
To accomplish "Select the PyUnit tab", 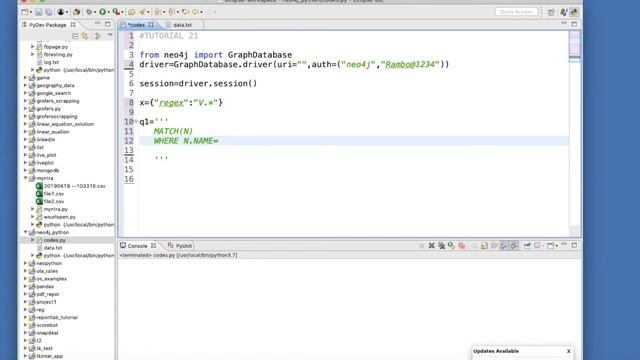I will (x=180, y=246).
